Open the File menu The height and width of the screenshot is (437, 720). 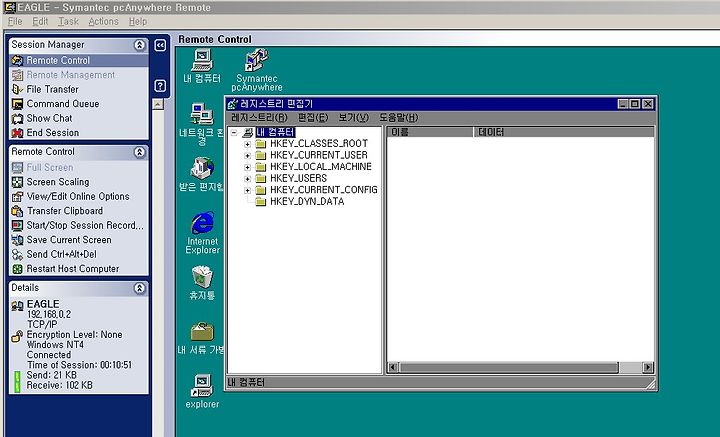point(15,22)
